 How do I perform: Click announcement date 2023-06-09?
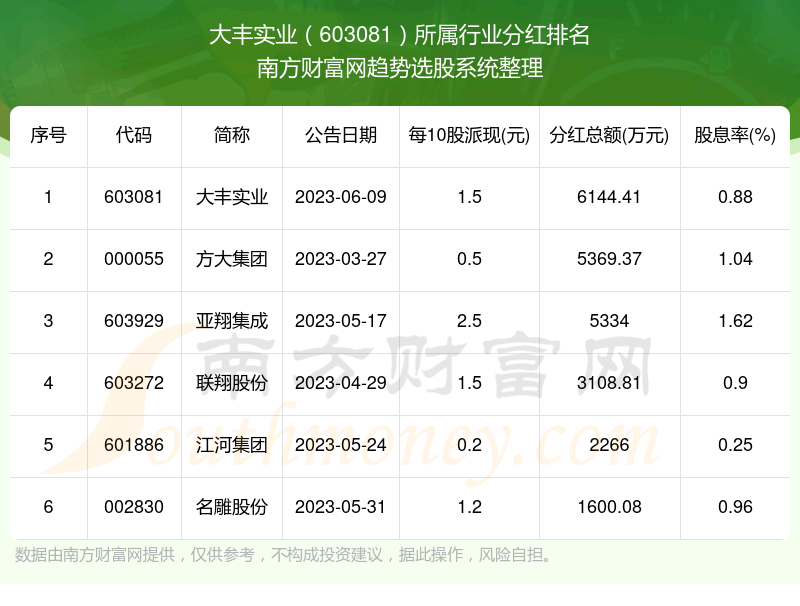coord(341,197)
